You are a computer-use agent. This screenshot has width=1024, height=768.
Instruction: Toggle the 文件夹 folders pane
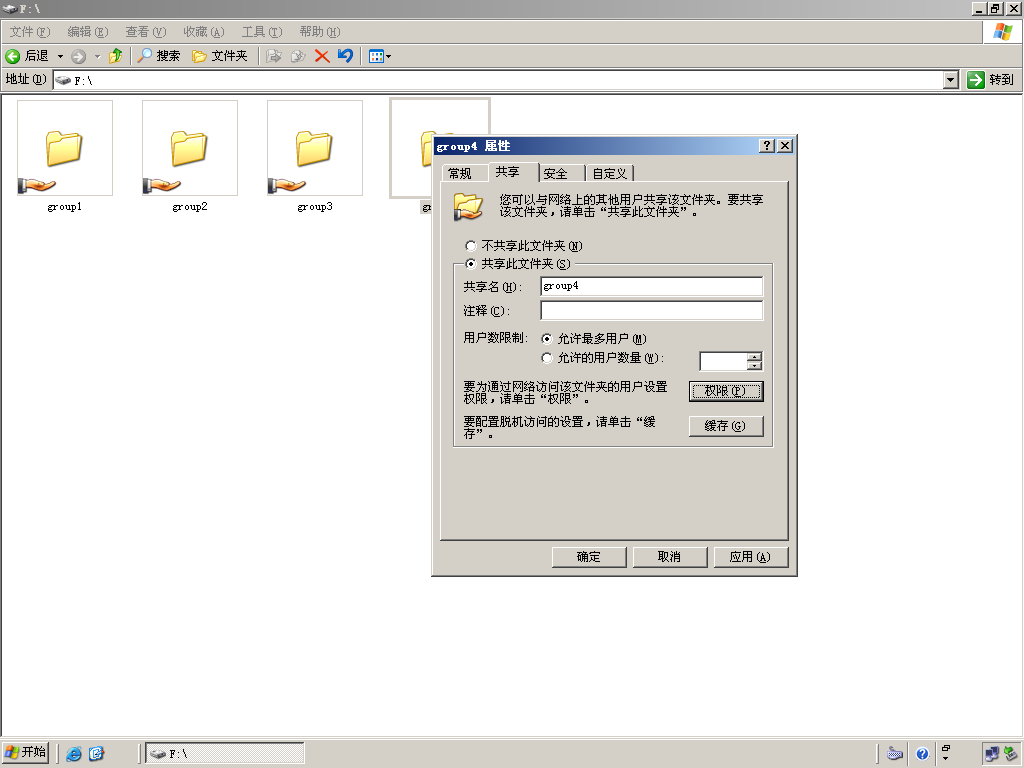(220, 56)
